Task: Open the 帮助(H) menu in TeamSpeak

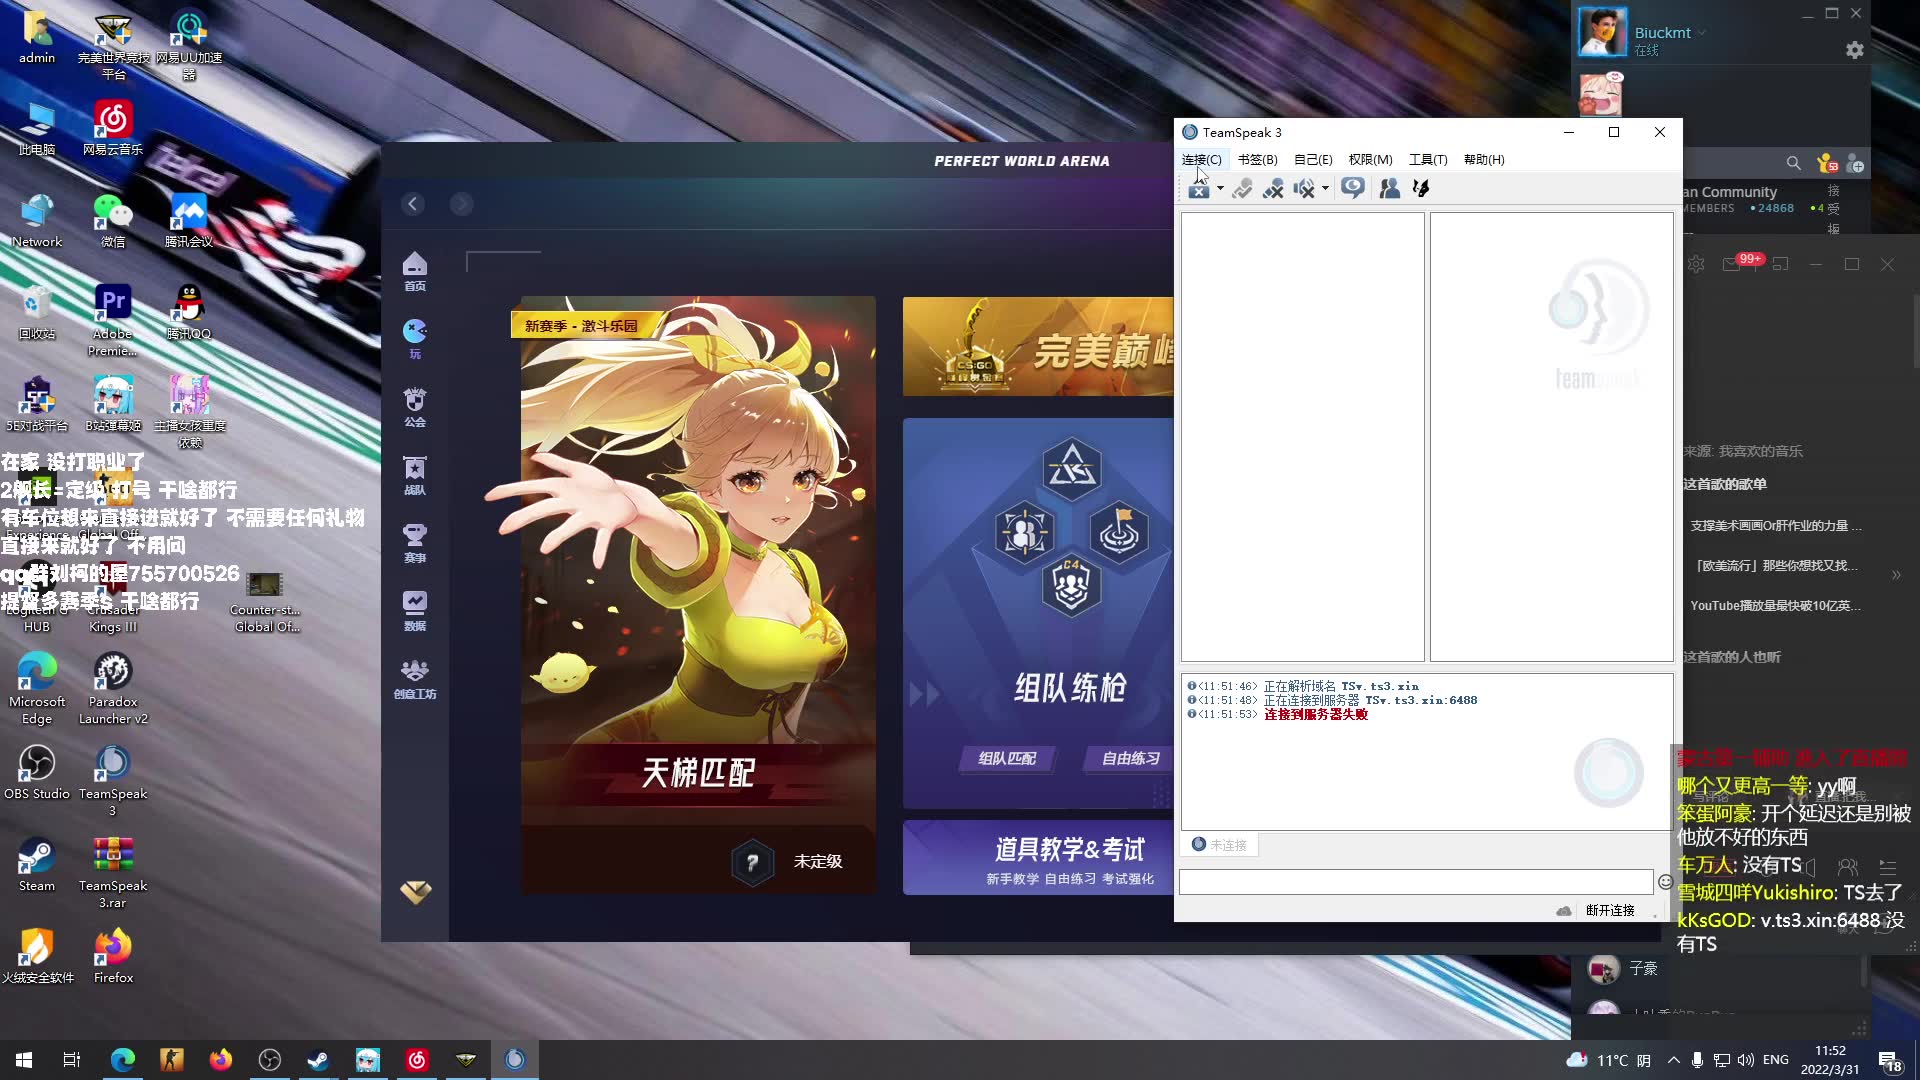Action: coord(1484,159)
